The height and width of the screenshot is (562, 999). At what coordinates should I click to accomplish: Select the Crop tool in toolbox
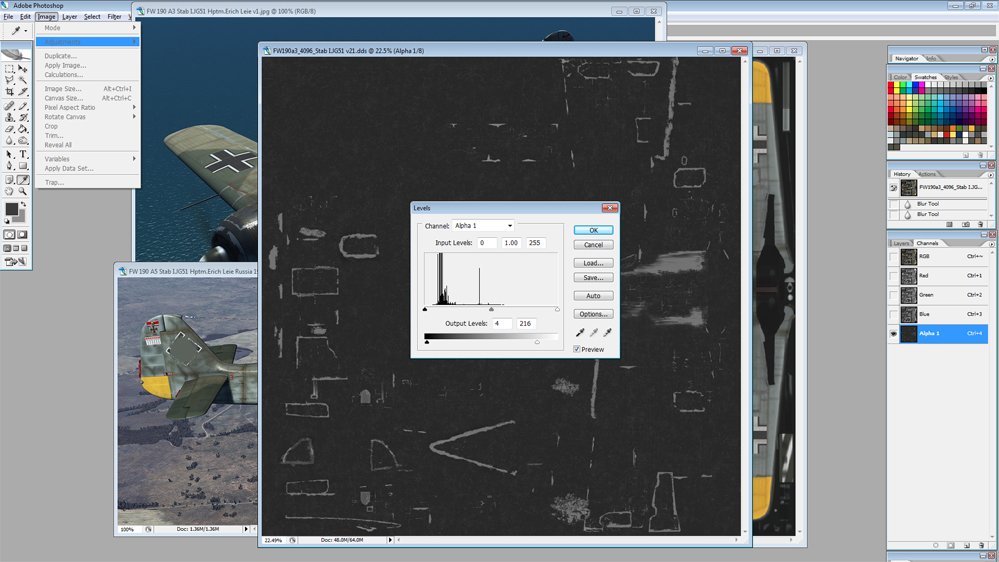click(x=10, y=92)
